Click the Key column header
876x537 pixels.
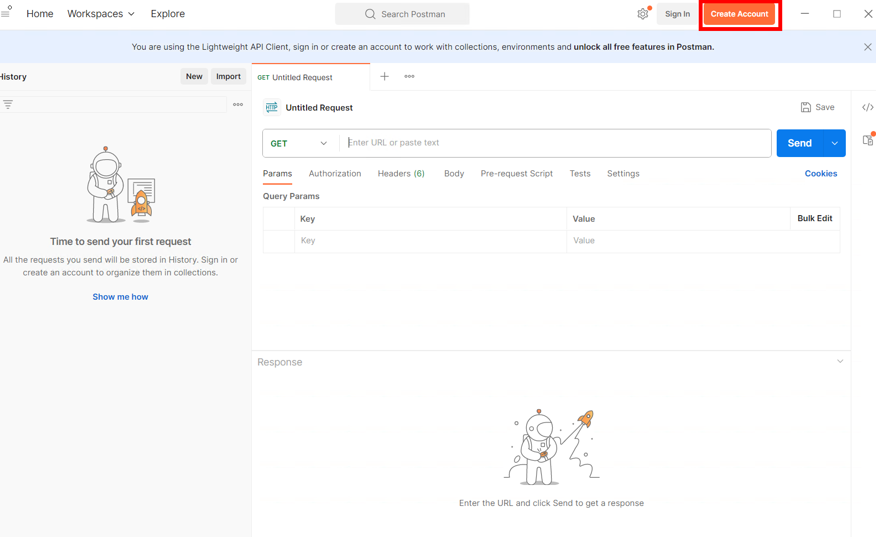pos(307,219)
